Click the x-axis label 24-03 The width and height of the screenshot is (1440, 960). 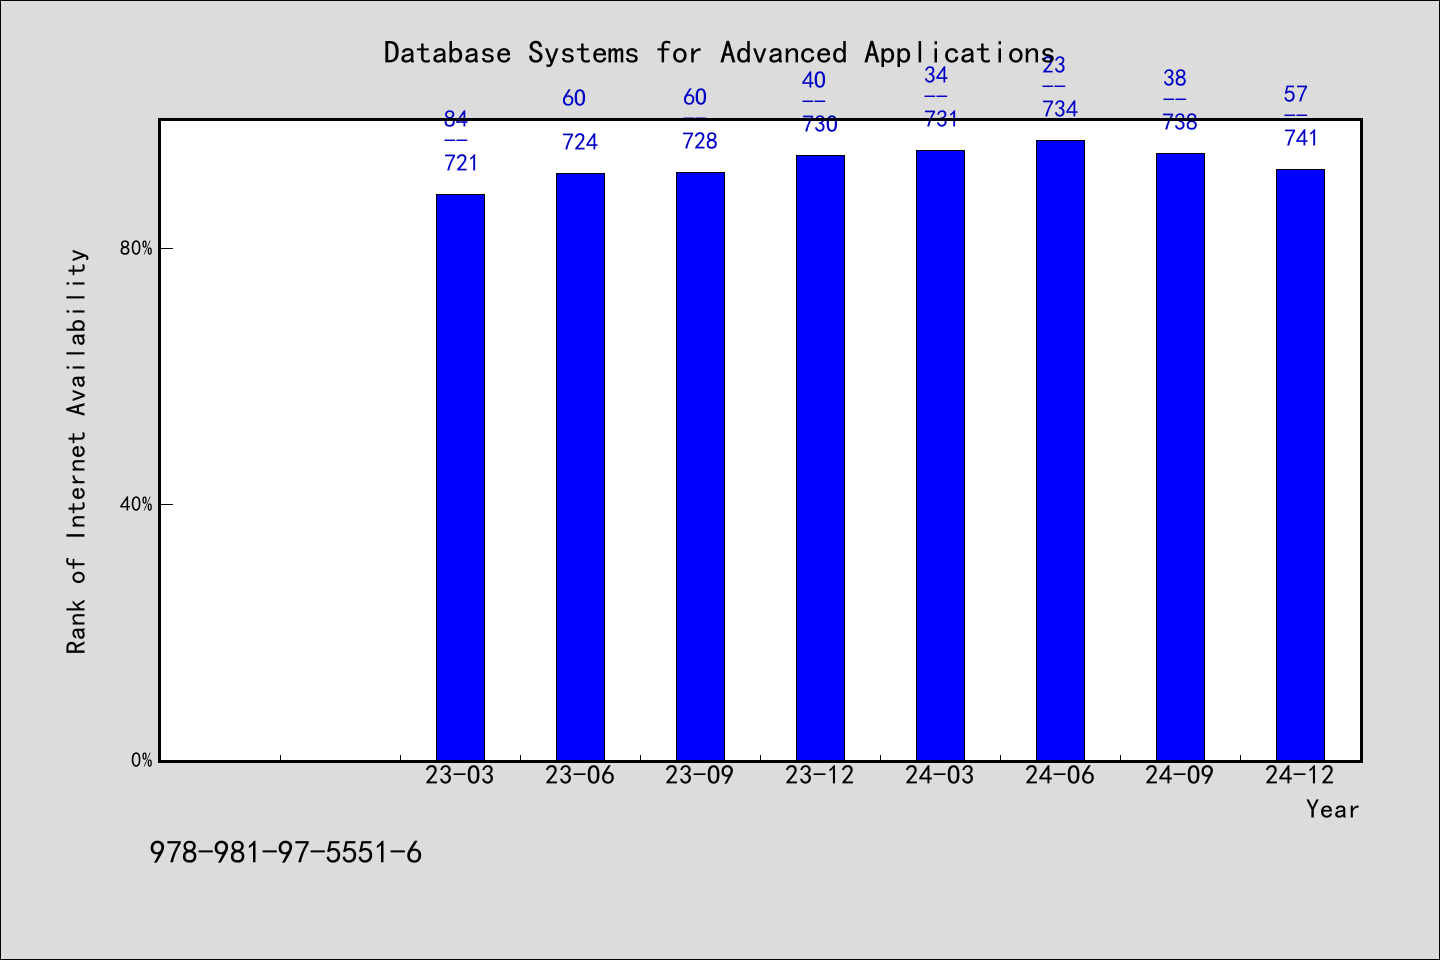click(940, 776)
